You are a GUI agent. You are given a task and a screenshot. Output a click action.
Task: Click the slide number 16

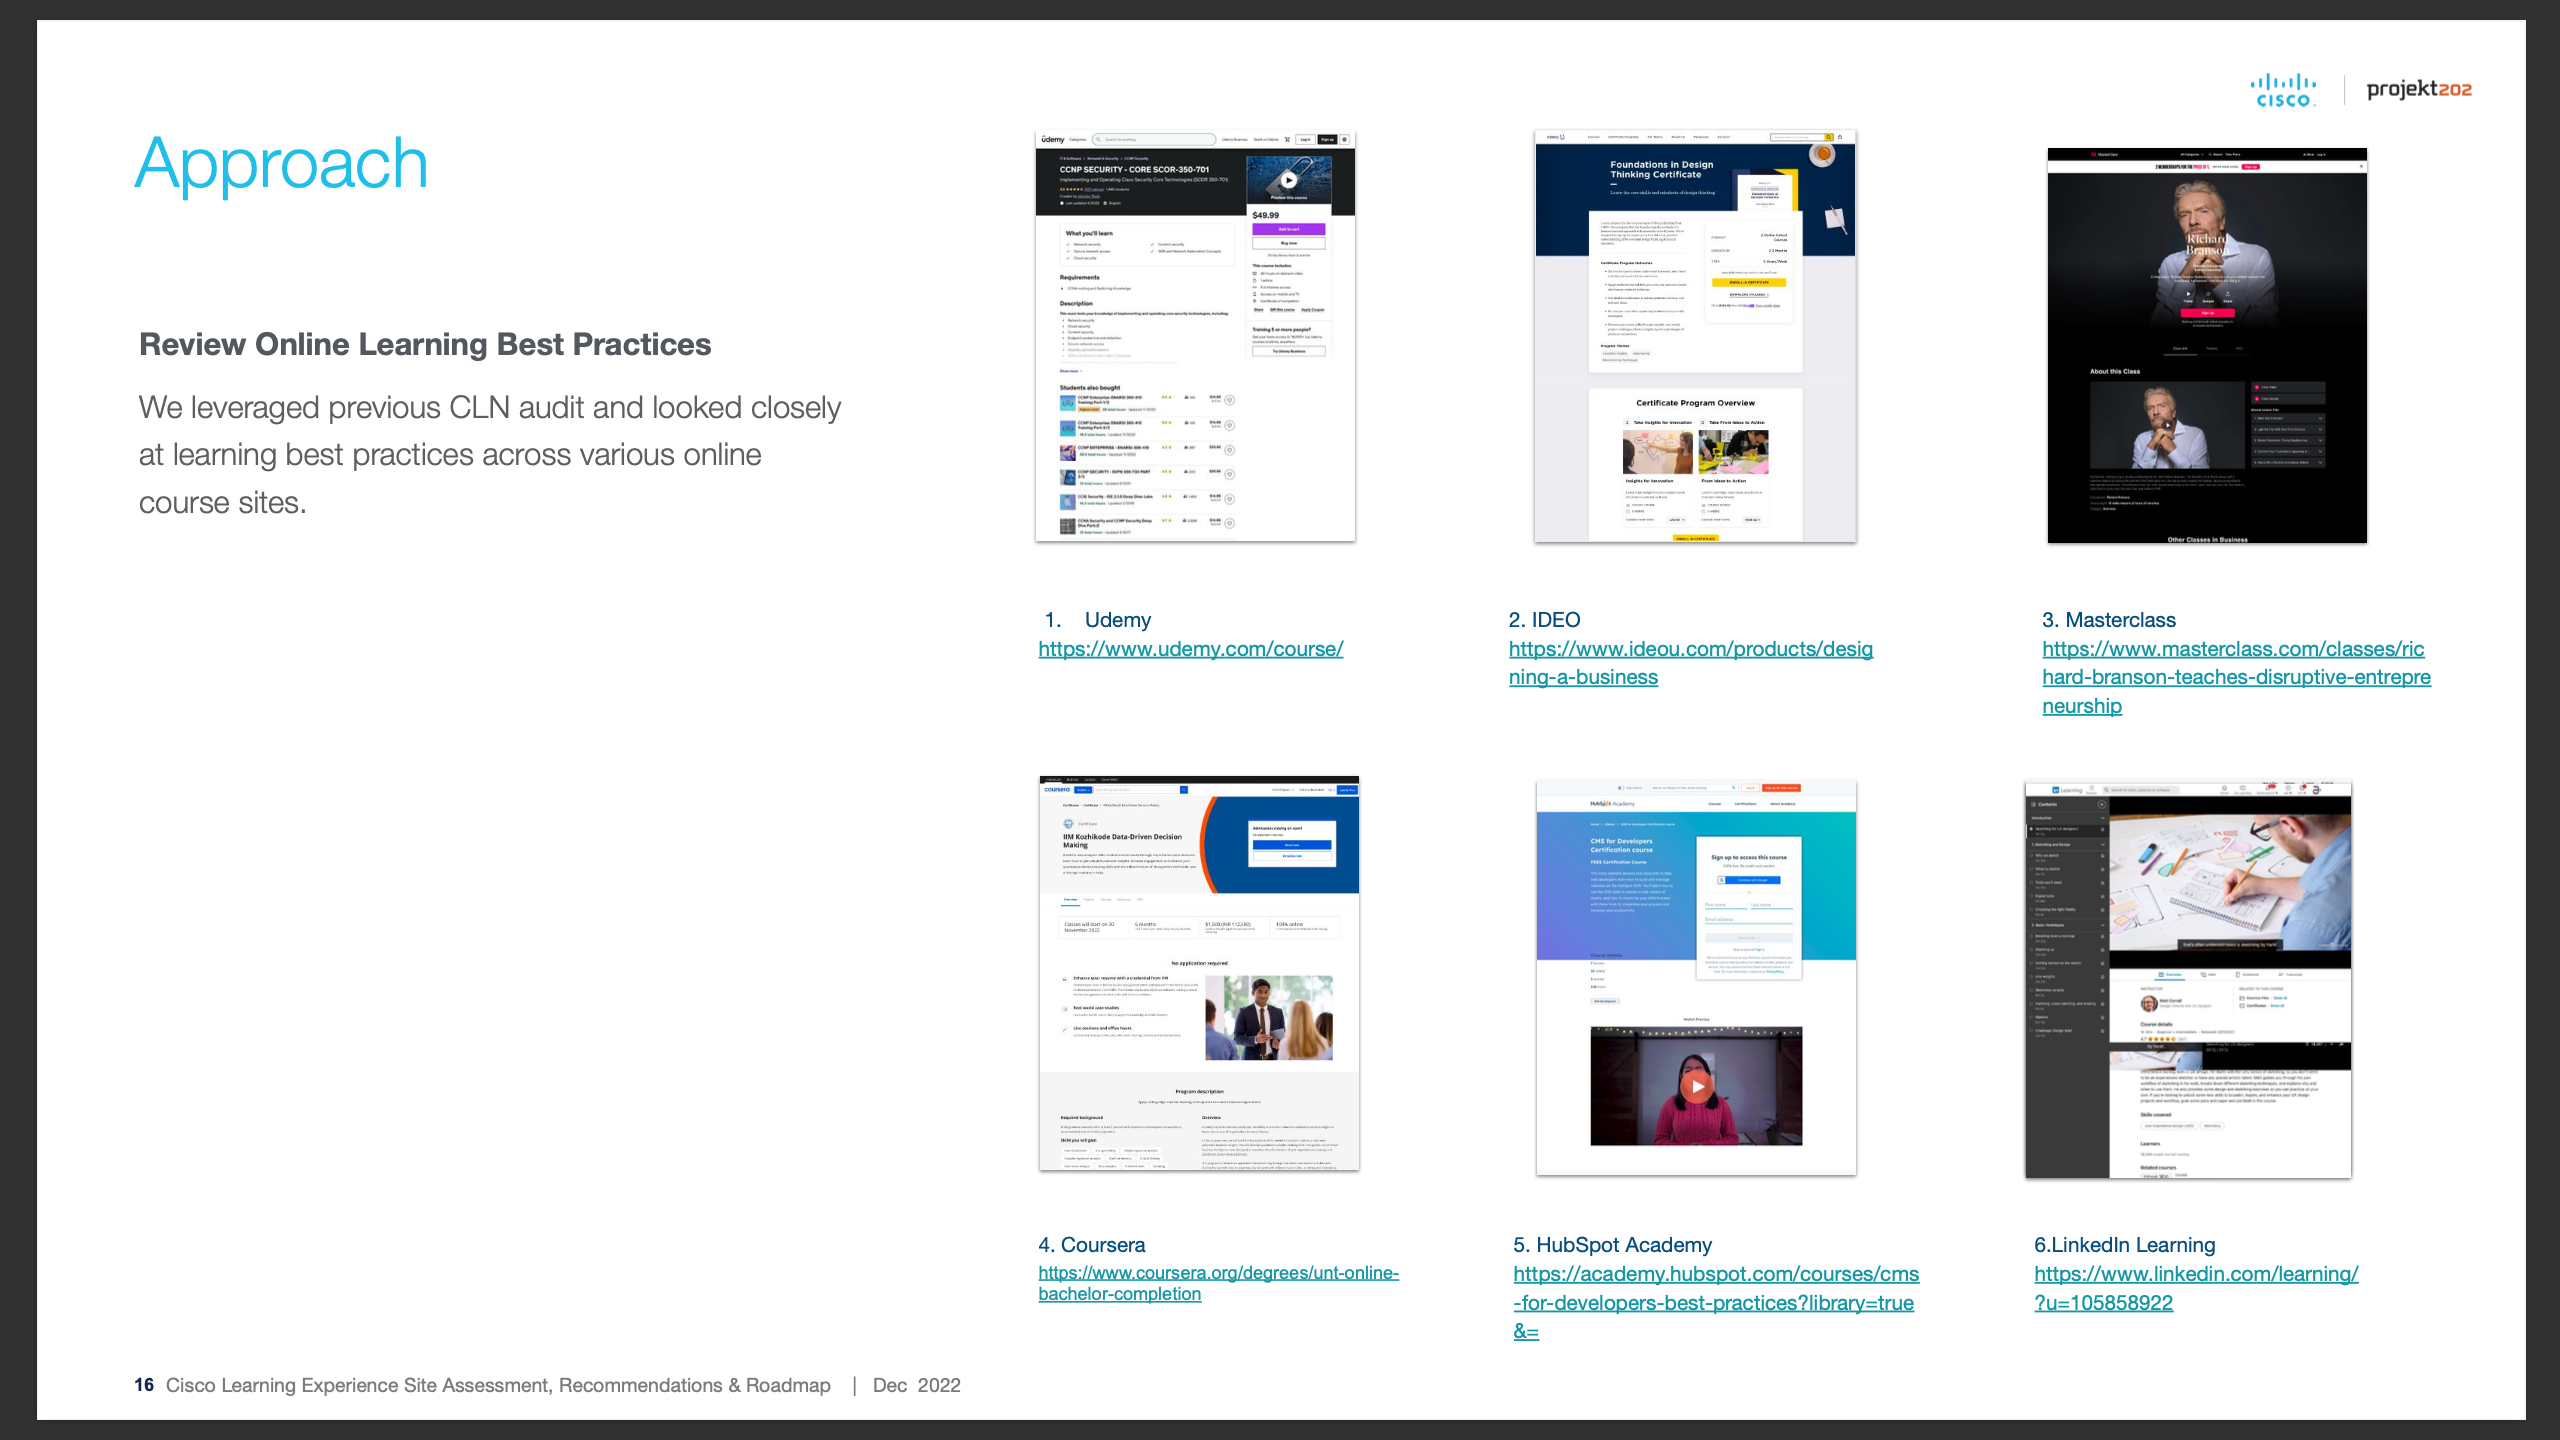(144, 1385)
